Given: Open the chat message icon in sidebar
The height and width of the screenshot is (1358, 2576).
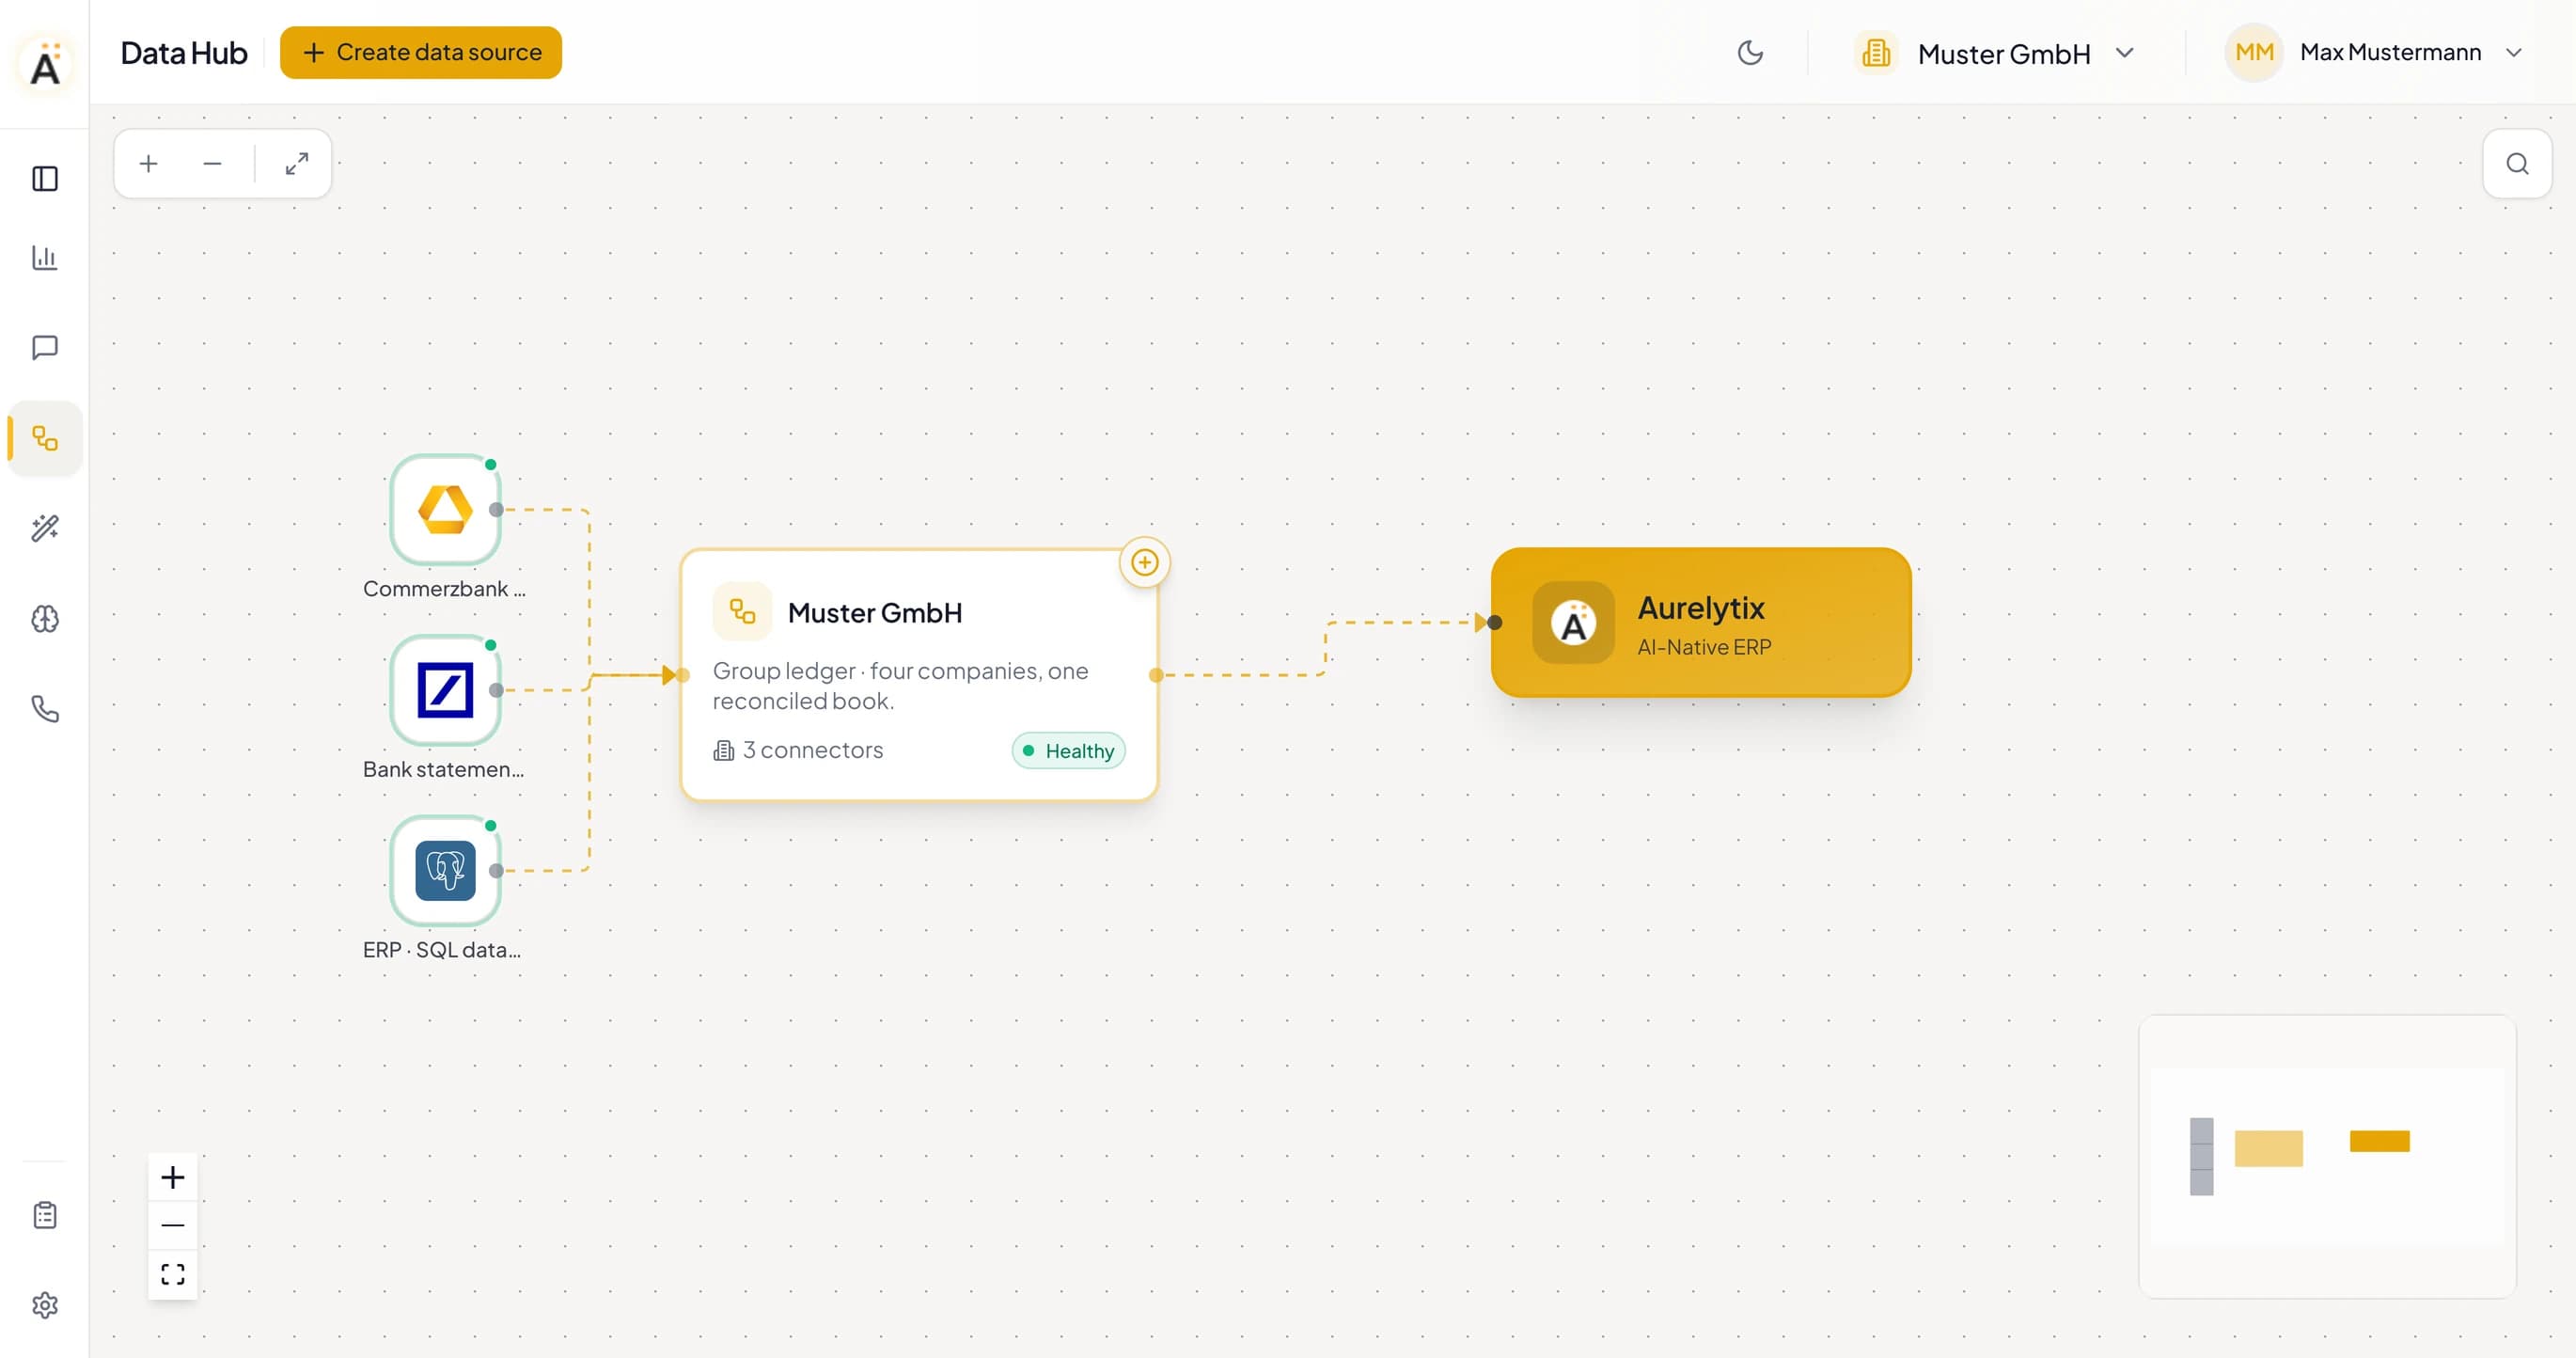Looking at the screenshot, I should coord(45,348).
